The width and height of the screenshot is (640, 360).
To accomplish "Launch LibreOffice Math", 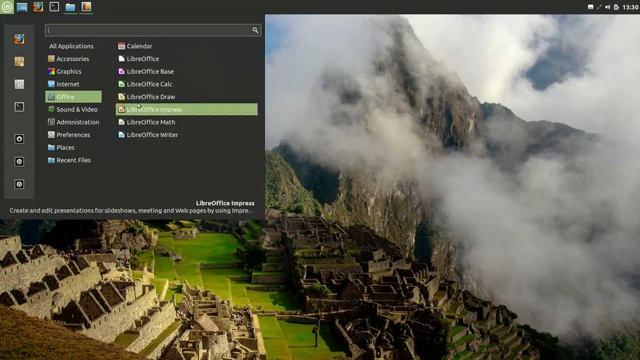I will tap(147, 122).
